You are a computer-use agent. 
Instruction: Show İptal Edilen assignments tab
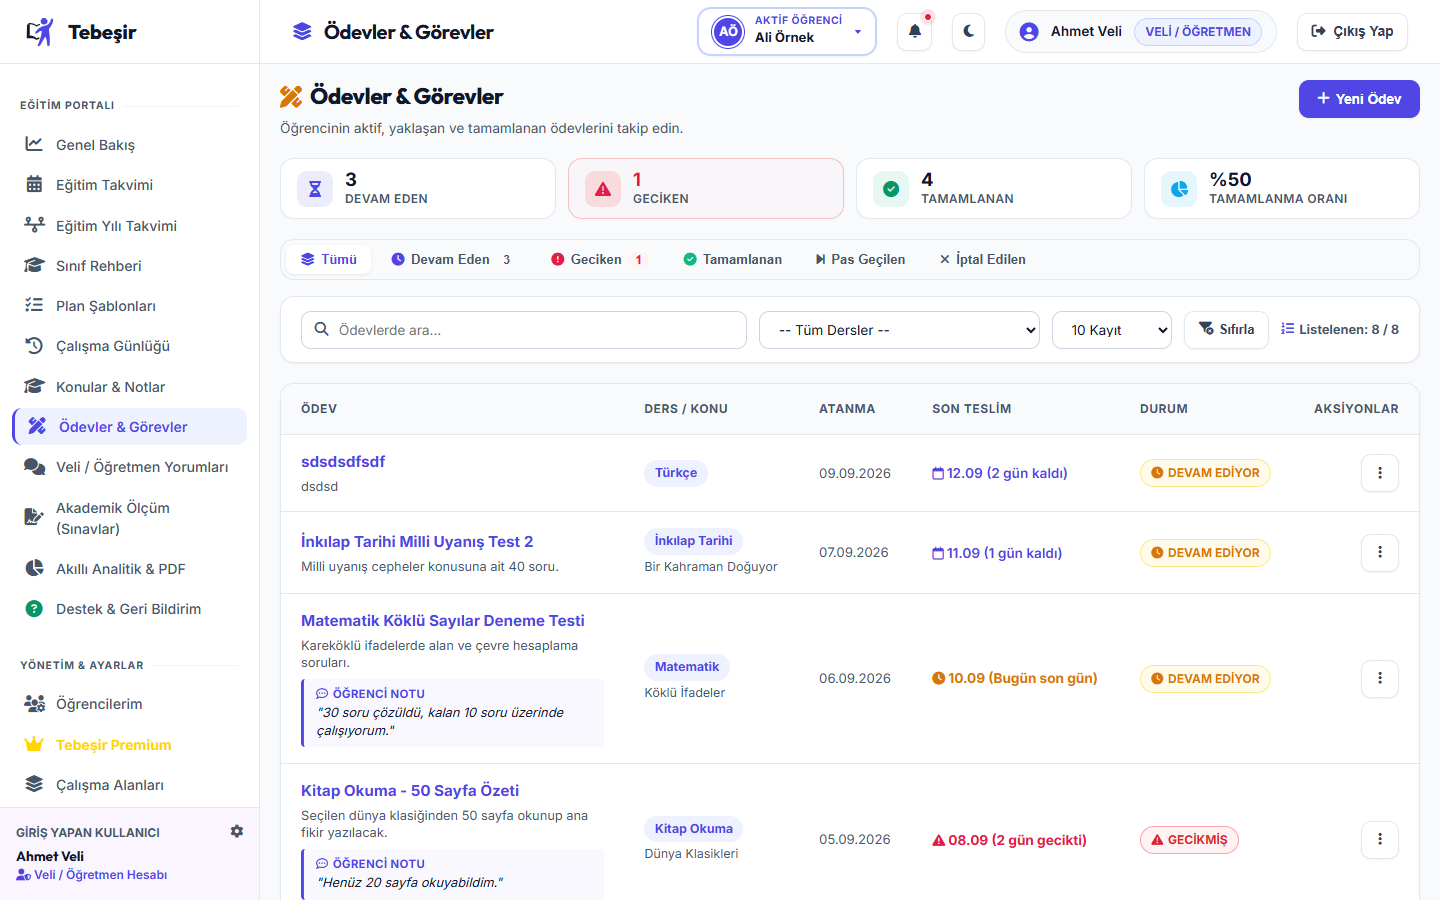point(982,259)
